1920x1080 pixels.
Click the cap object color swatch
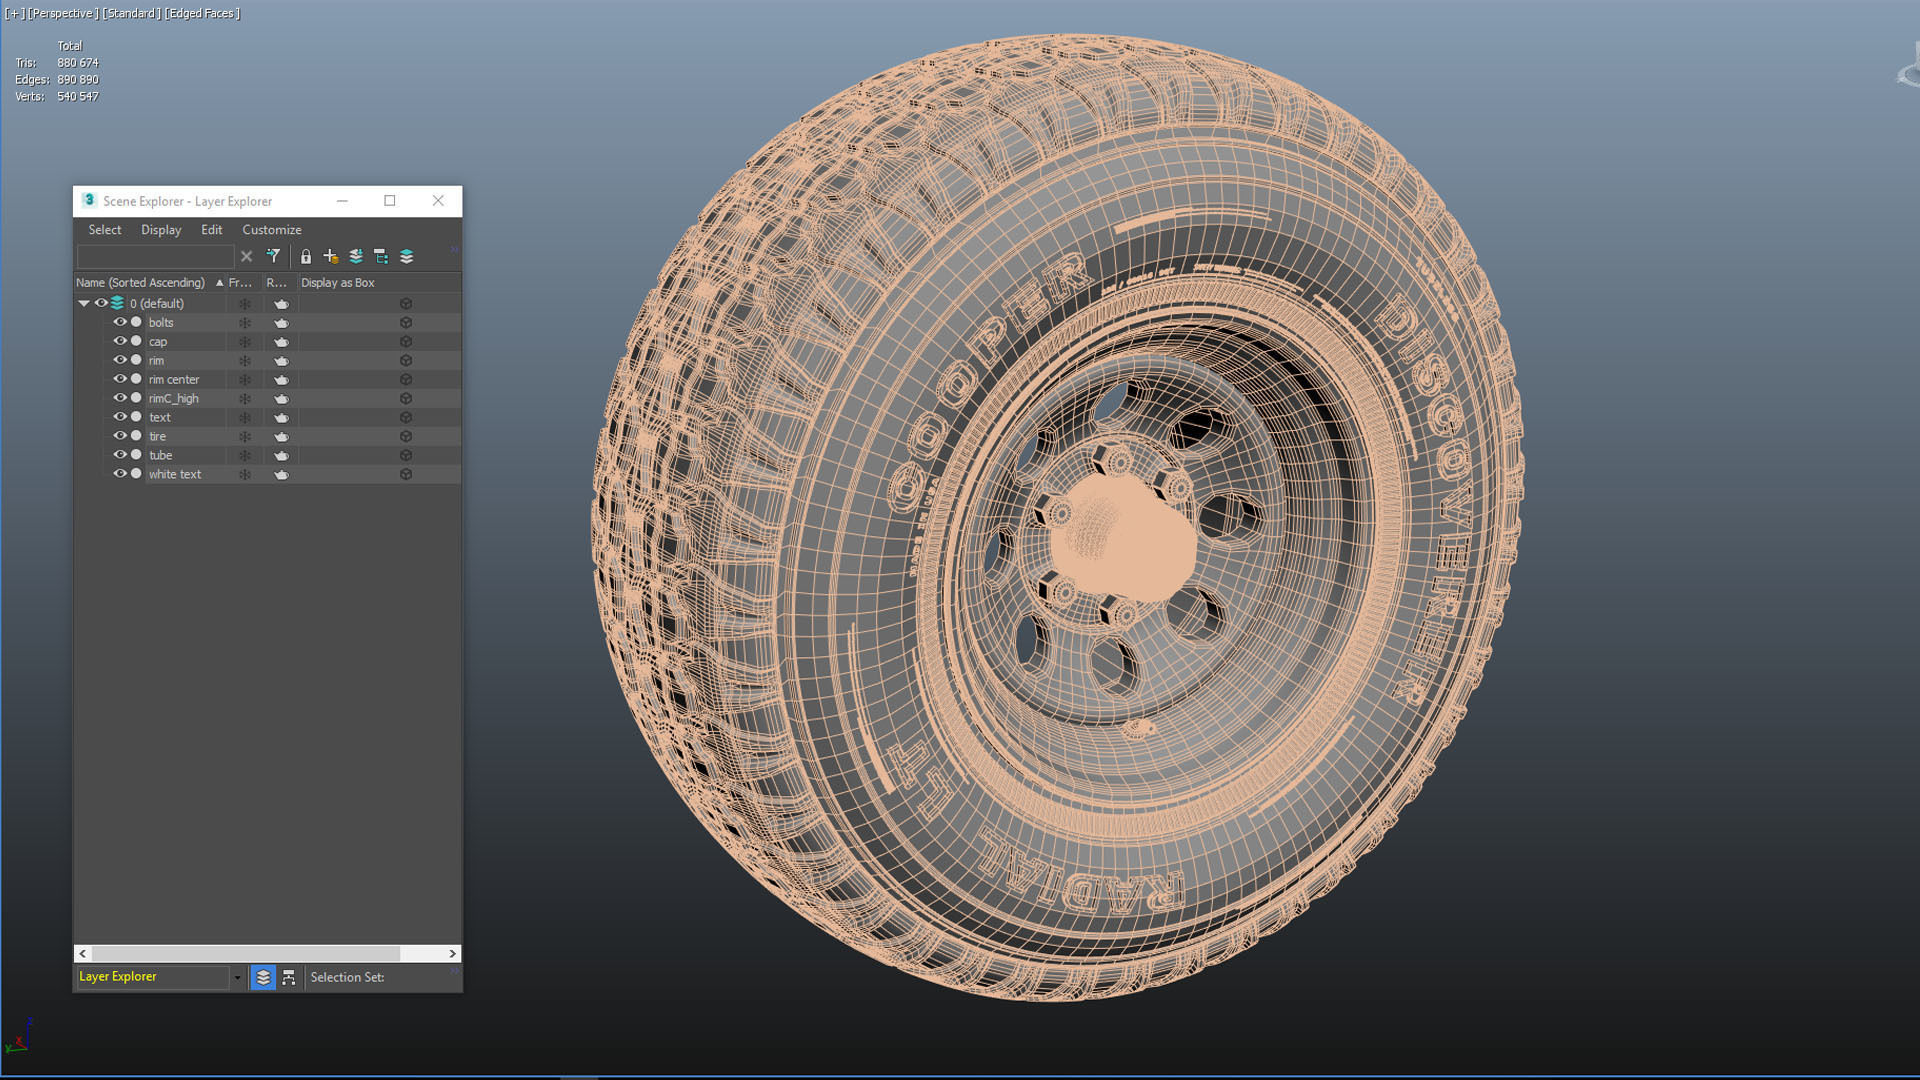point(137,341)
